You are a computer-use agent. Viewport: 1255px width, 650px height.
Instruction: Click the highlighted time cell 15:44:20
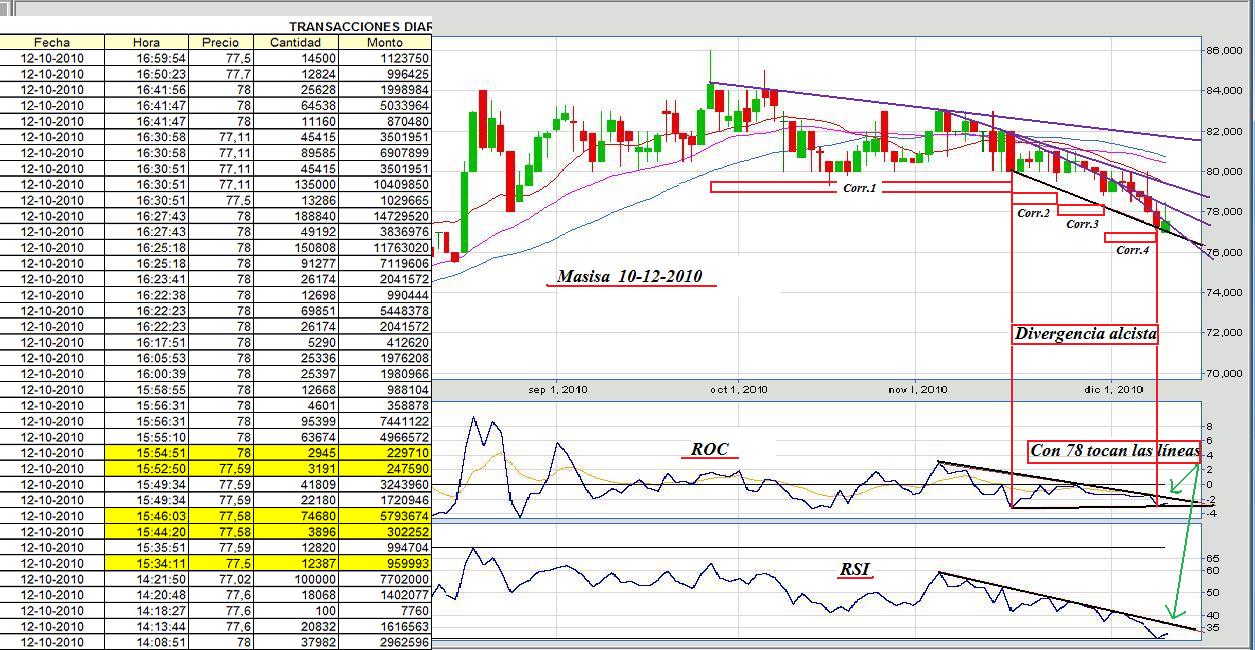[146, 532]
